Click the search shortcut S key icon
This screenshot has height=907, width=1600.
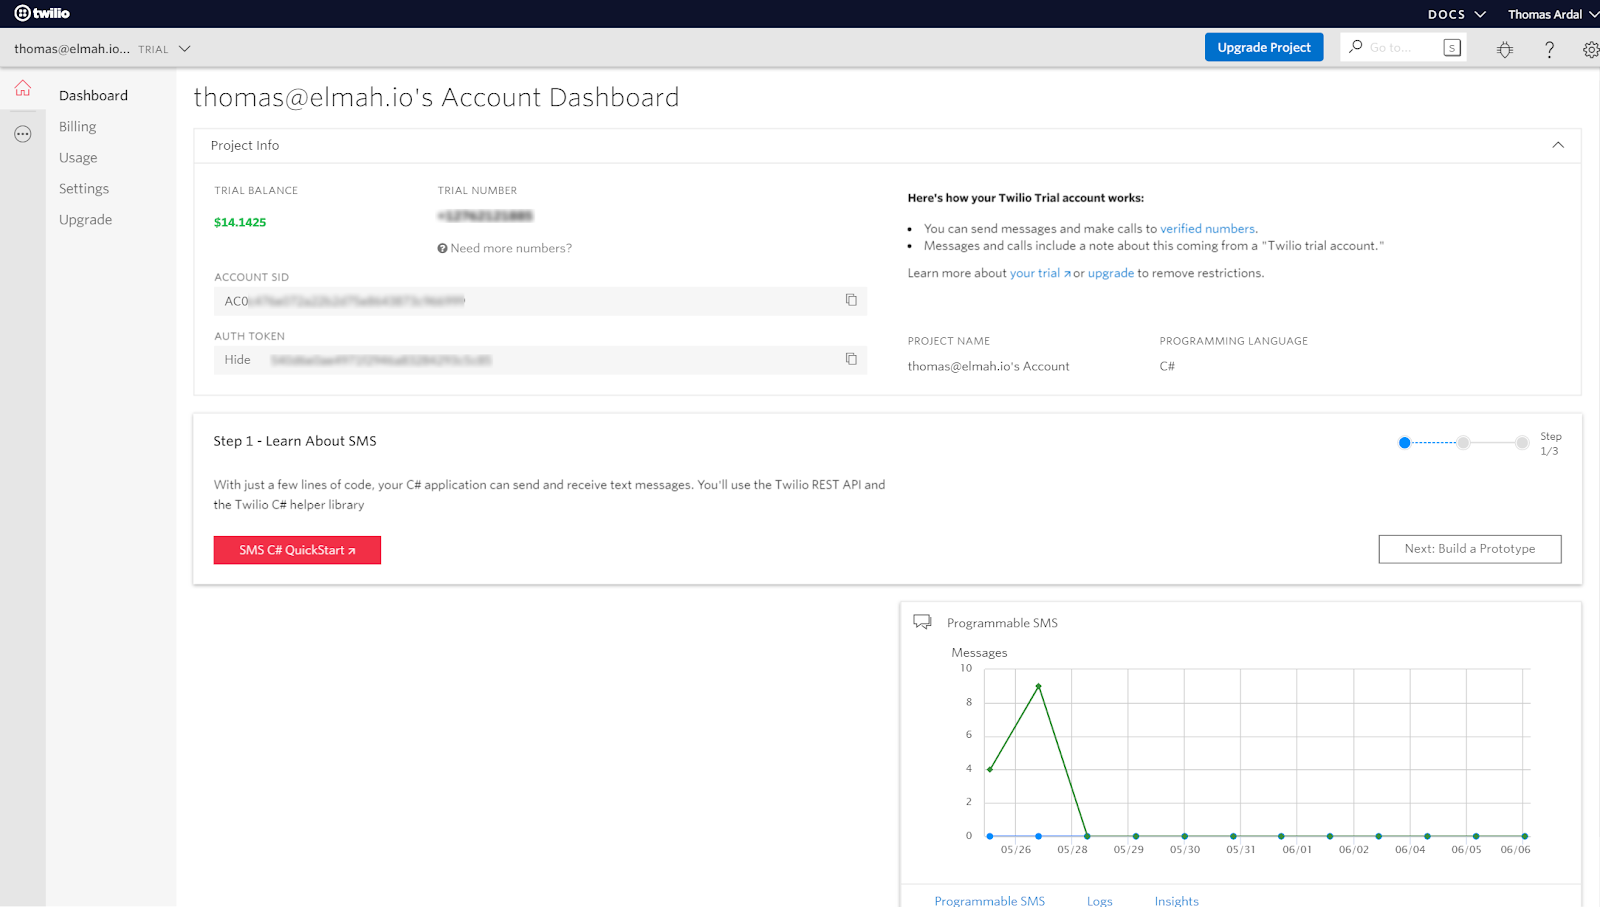[x=1452, y=47]
